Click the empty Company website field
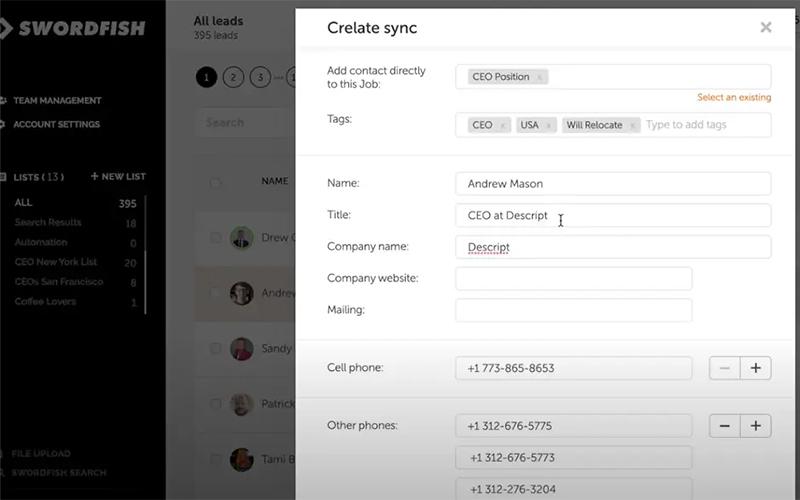The image size is (800, 500). (x=573, y=279)
